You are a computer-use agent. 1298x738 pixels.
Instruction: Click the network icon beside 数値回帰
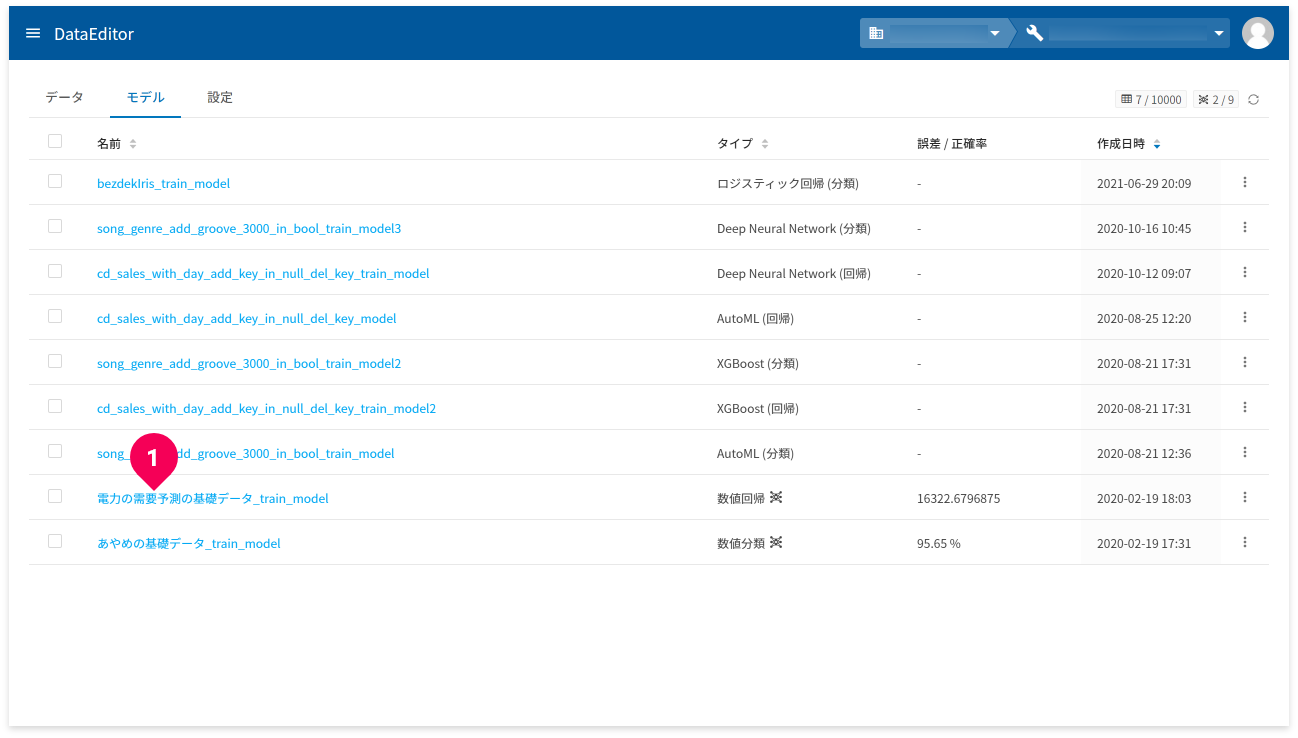[x=776, y=497]
